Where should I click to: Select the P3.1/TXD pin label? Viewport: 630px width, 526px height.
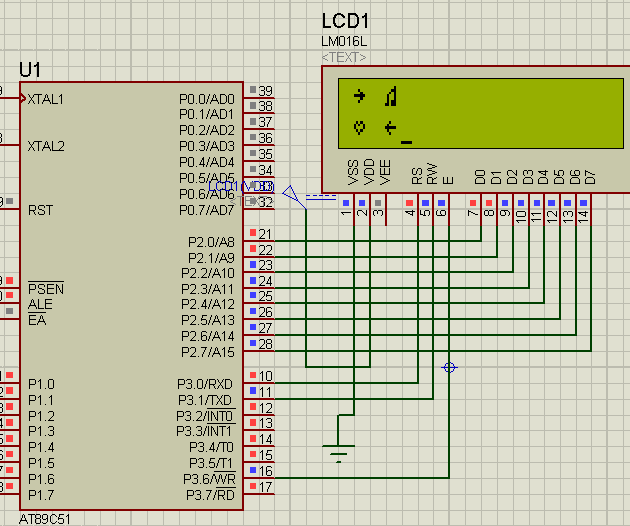(205, 400)
